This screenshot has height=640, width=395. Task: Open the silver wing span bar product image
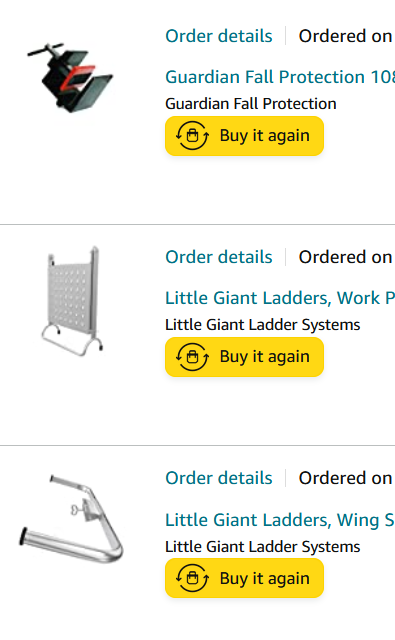[71, 518]
